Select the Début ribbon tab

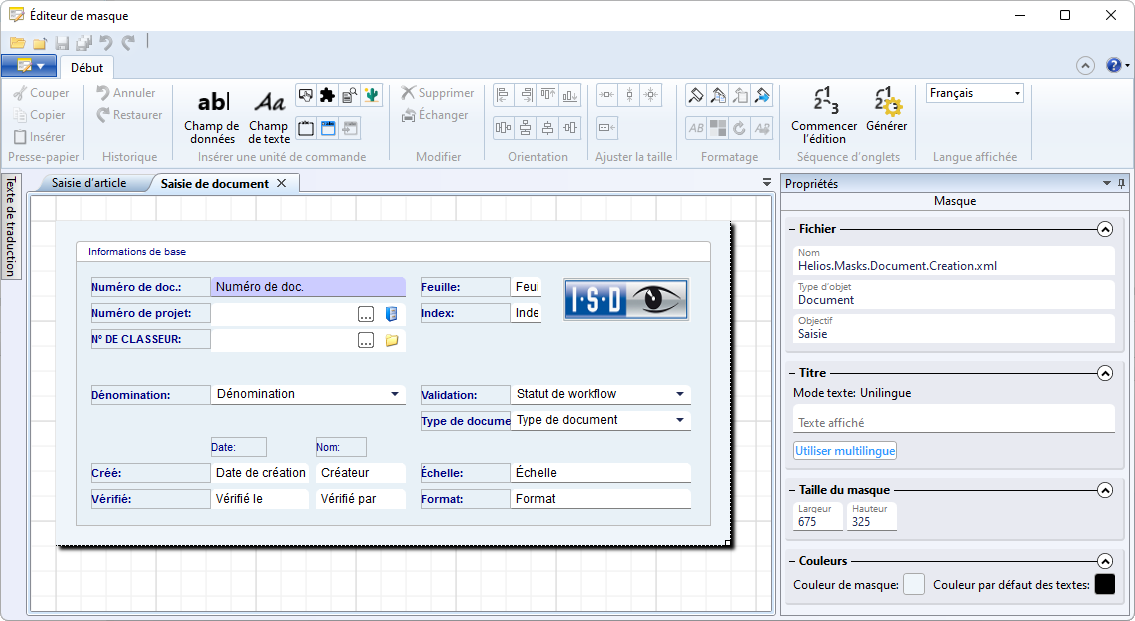click(87, 68)
